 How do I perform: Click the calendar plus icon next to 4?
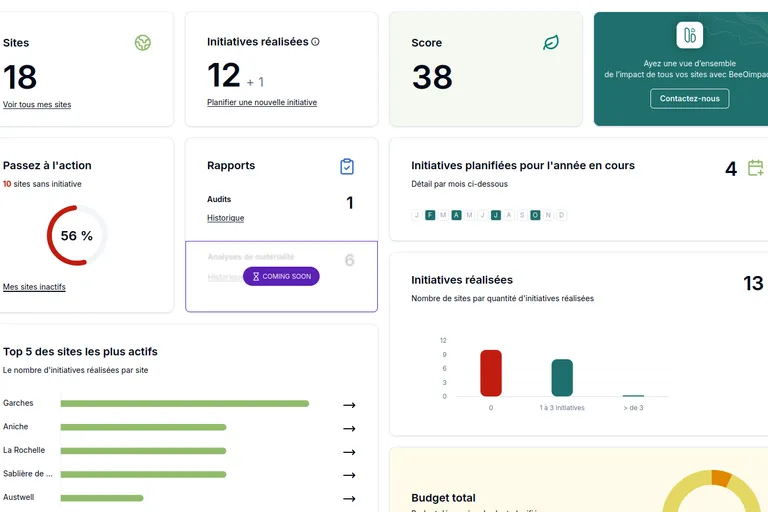coord(756,168)
